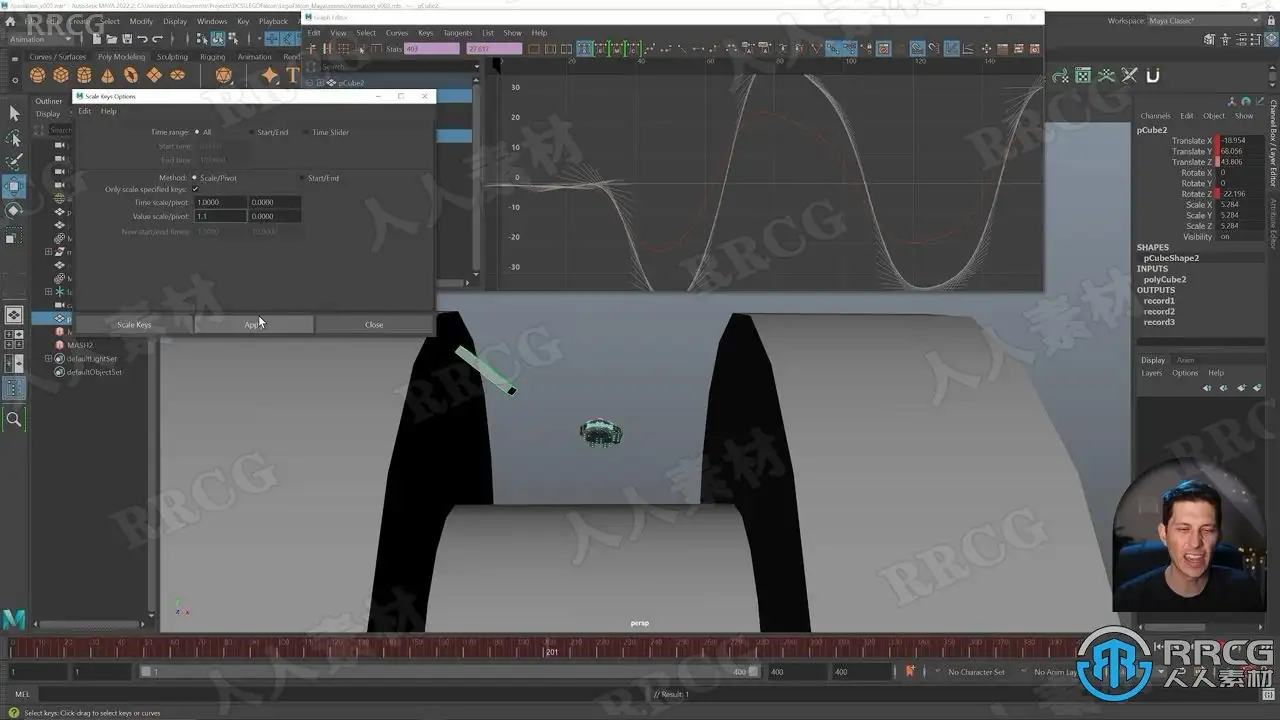1280x720 pixels.
Task: Click the Value pivot field 0.0000
Action: click(274, 216)
